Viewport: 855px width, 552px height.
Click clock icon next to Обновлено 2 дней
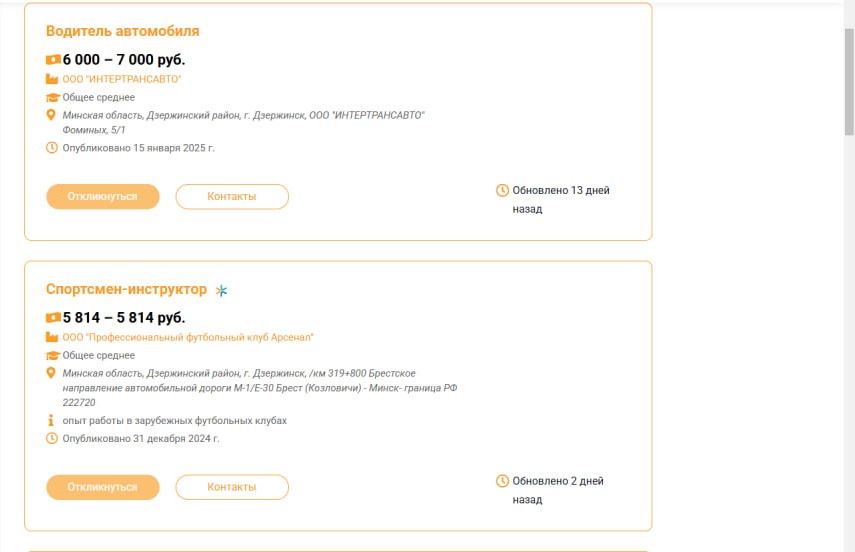tap(502, 481)
